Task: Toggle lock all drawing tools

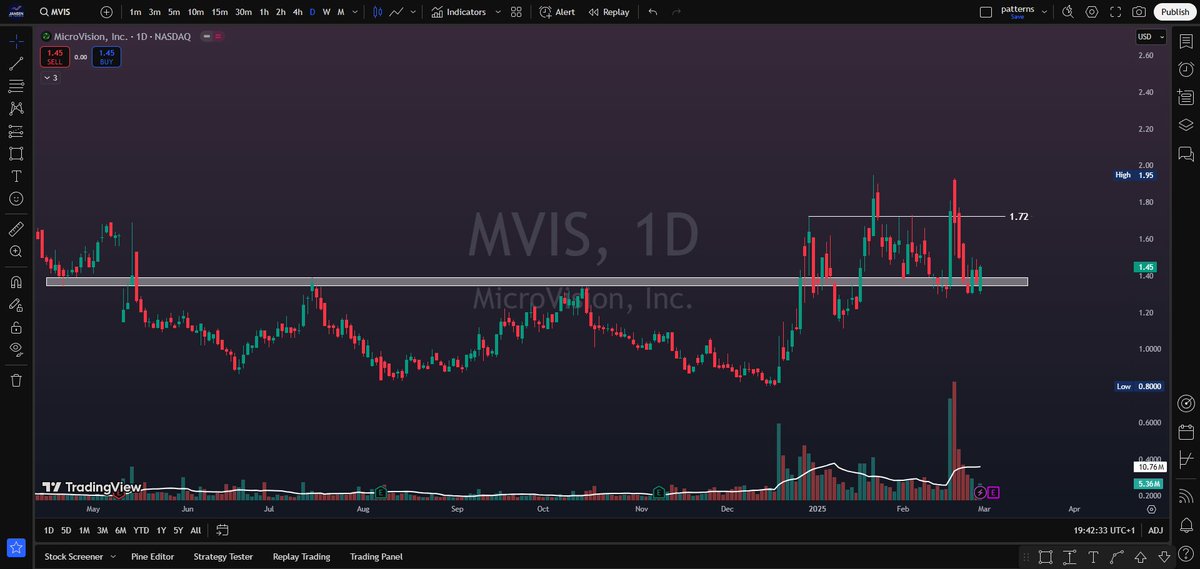Action: pos(16,327)
